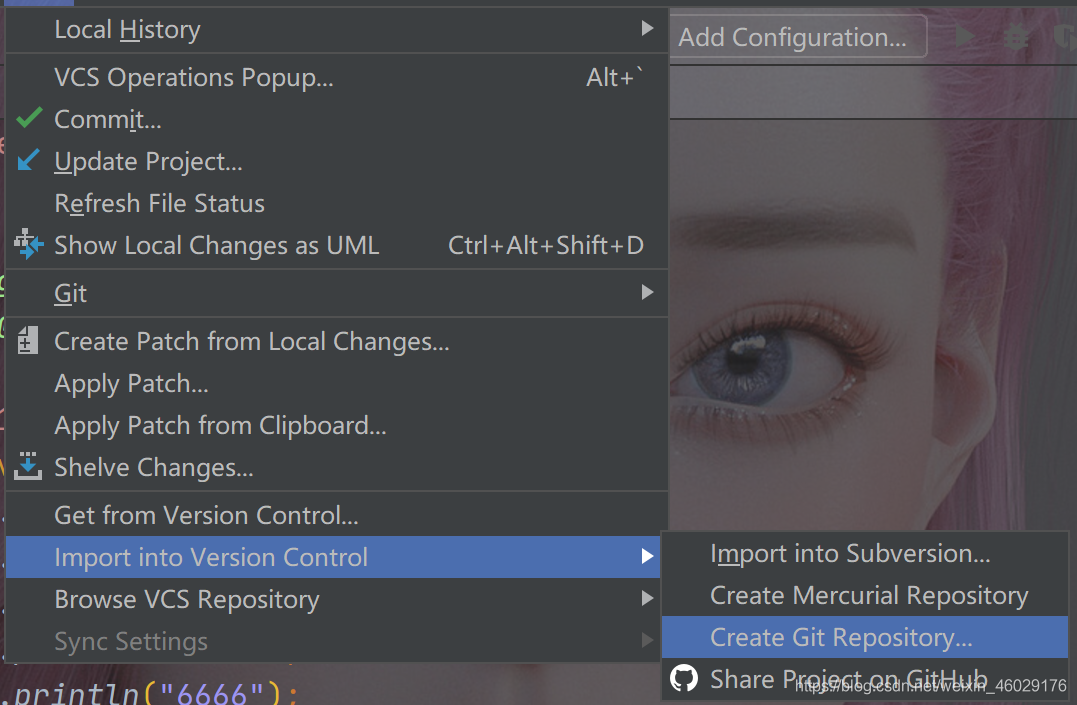Open VCS Operations Popup...
This screenshot has width=1077, height=705.
(x=194, y=77)
